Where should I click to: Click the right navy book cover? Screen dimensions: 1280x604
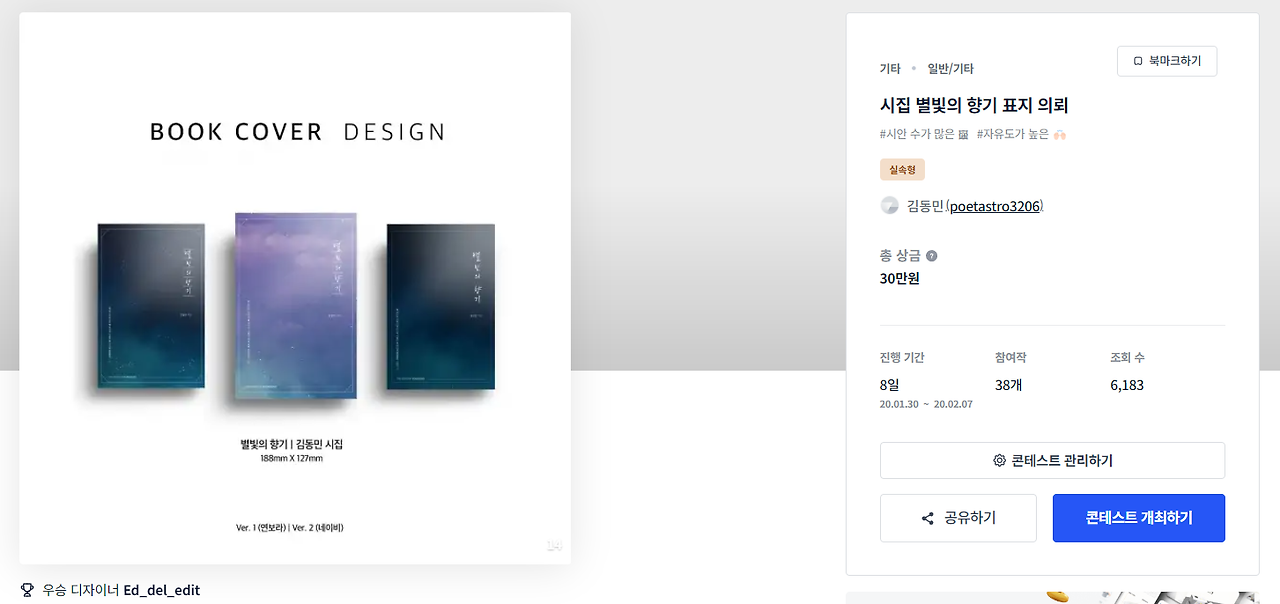[441, 305]
